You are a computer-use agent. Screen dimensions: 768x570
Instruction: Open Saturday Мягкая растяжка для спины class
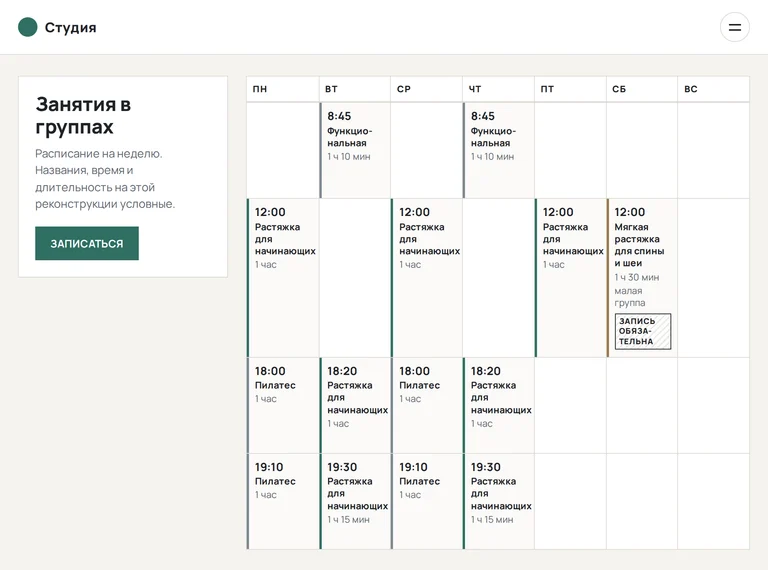point(642,278)
